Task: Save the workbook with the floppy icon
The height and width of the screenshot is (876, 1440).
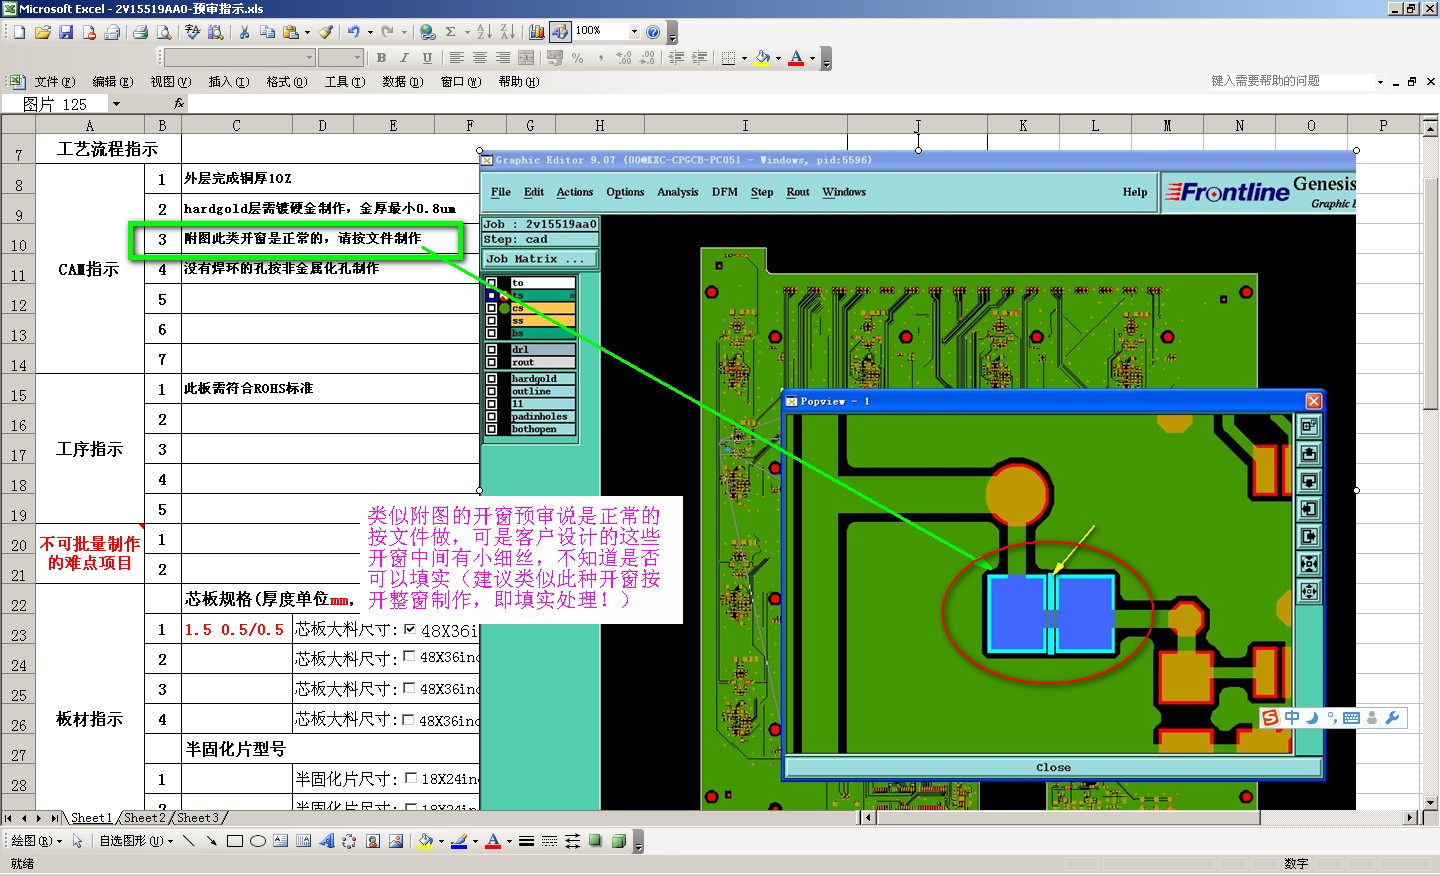Action: pos(66,32)
